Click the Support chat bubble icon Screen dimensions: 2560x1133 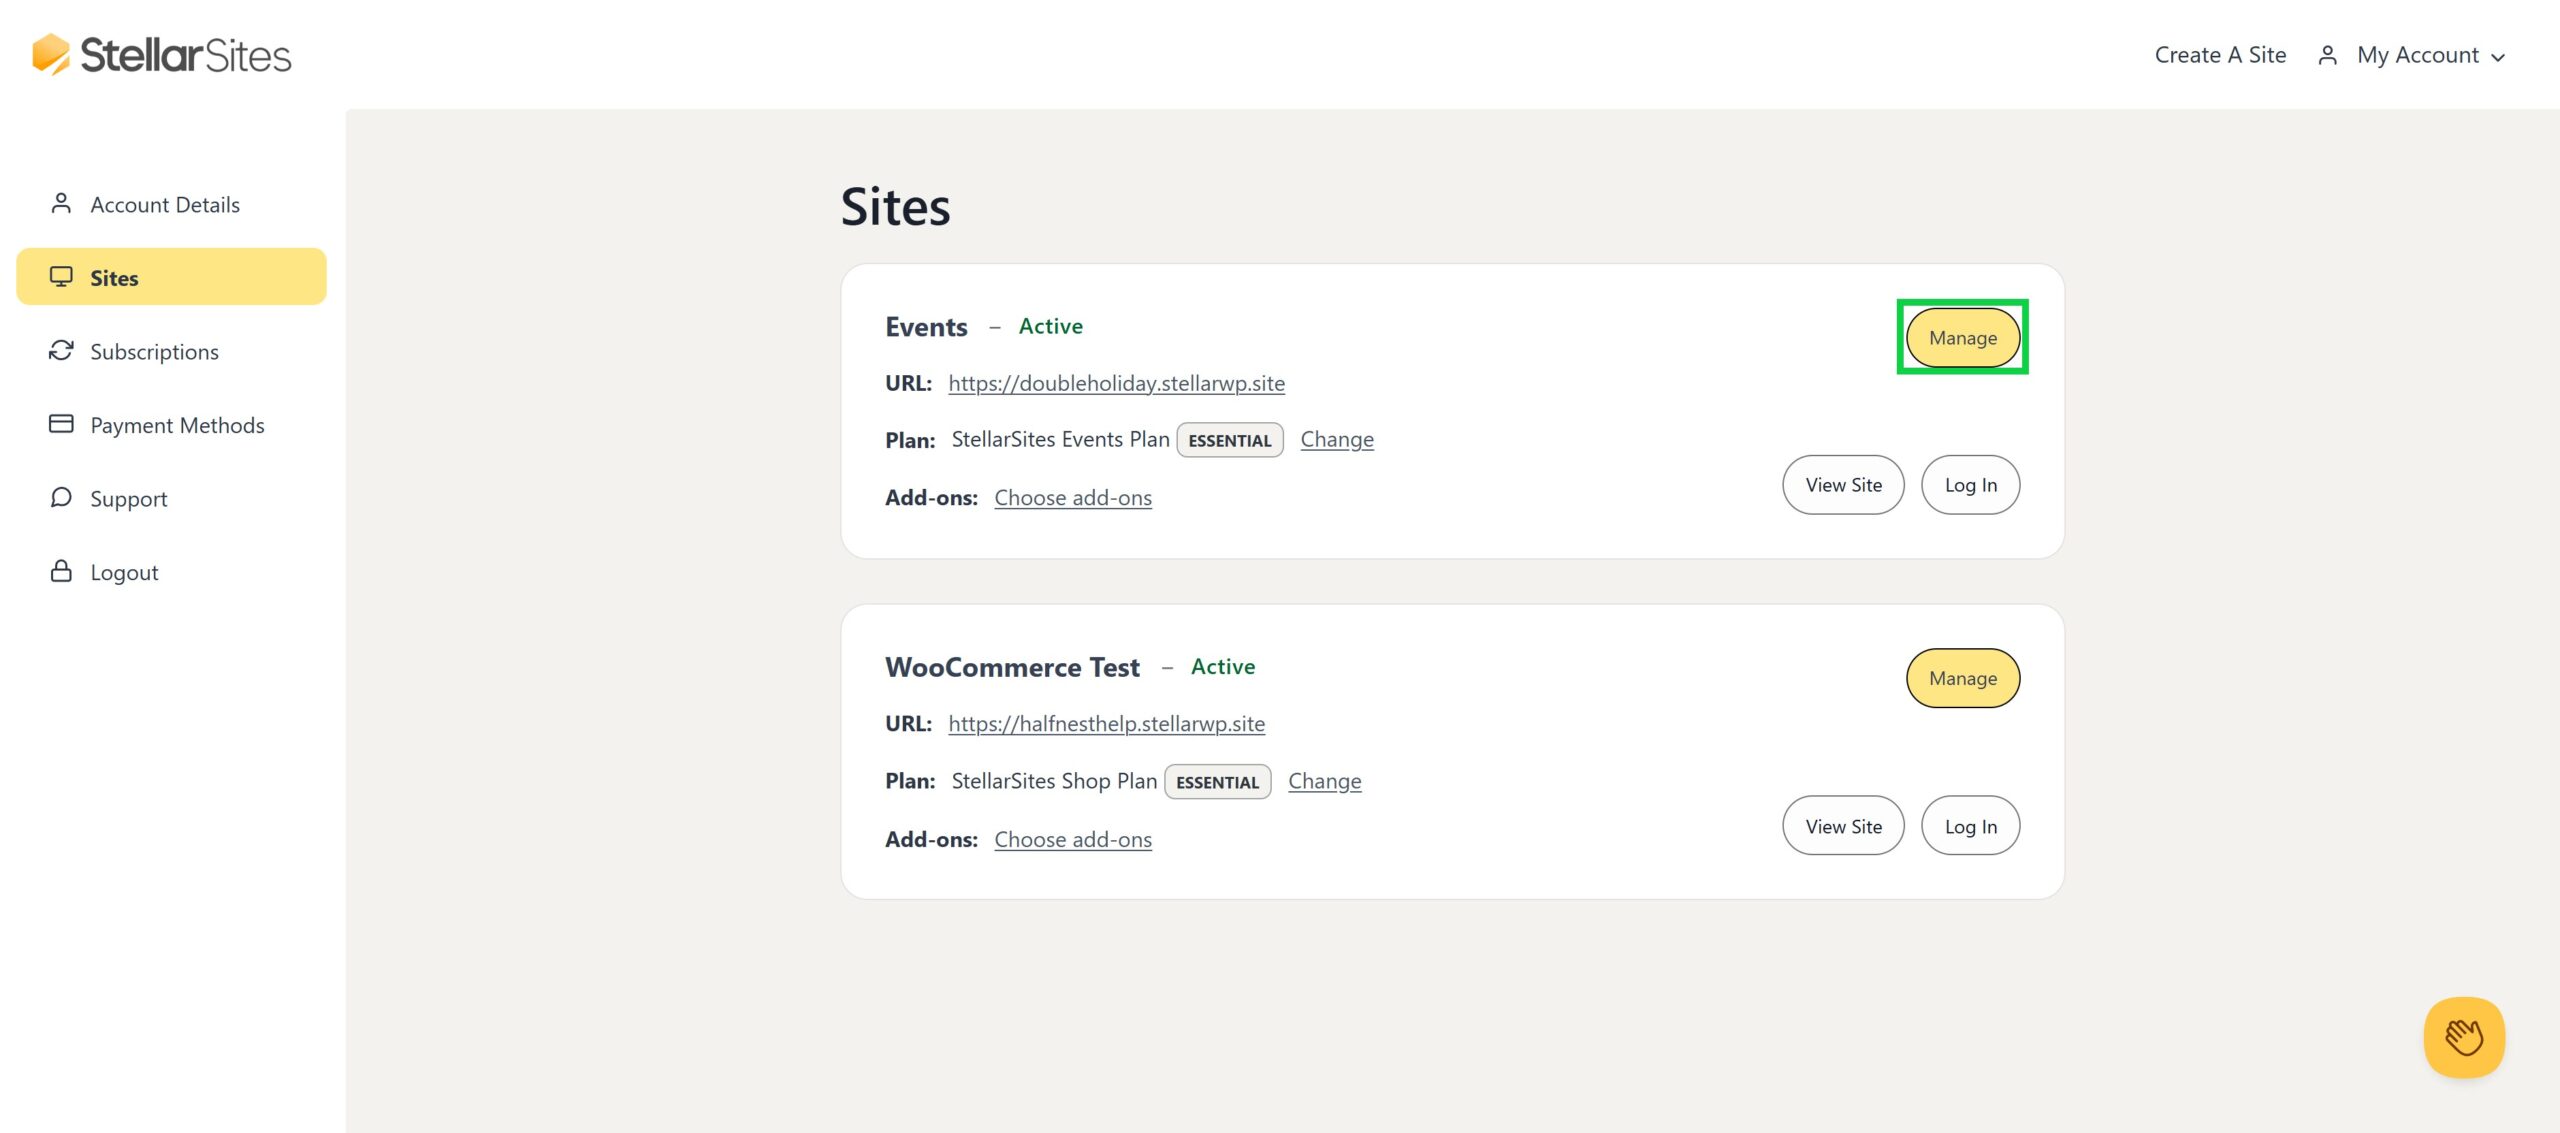[61, 497]
